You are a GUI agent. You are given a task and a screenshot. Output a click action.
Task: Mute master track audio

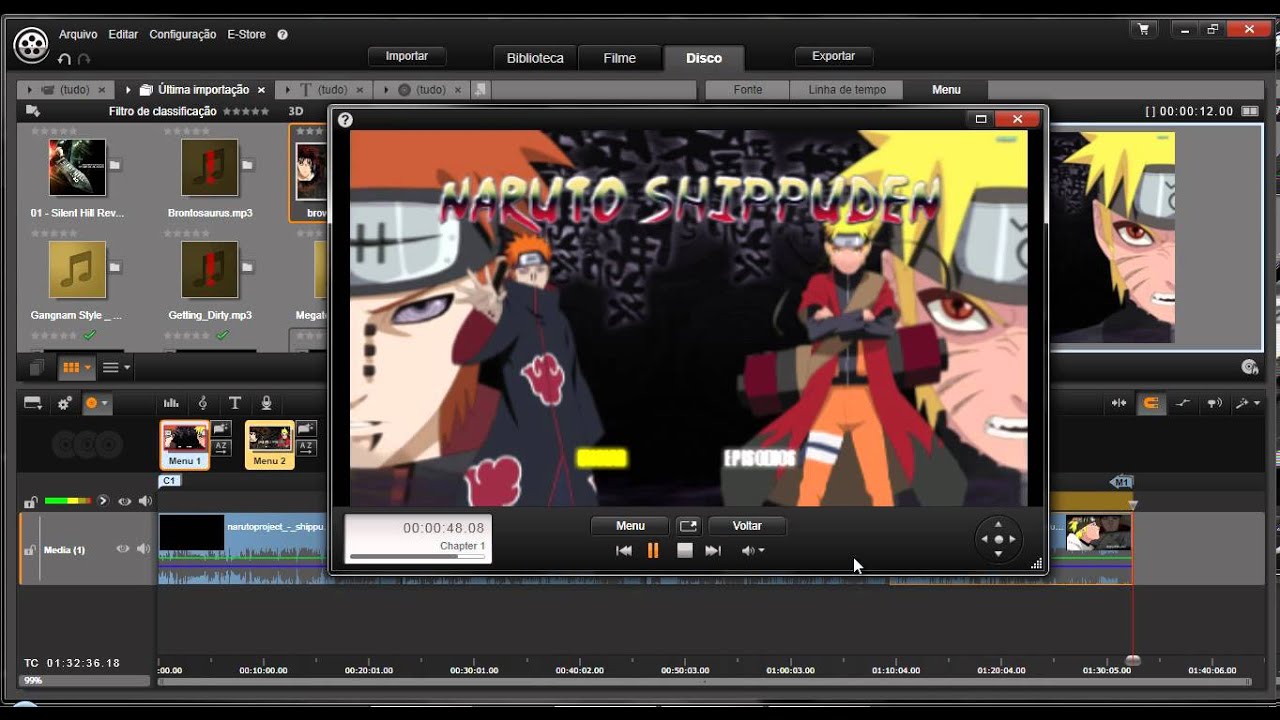145,501
